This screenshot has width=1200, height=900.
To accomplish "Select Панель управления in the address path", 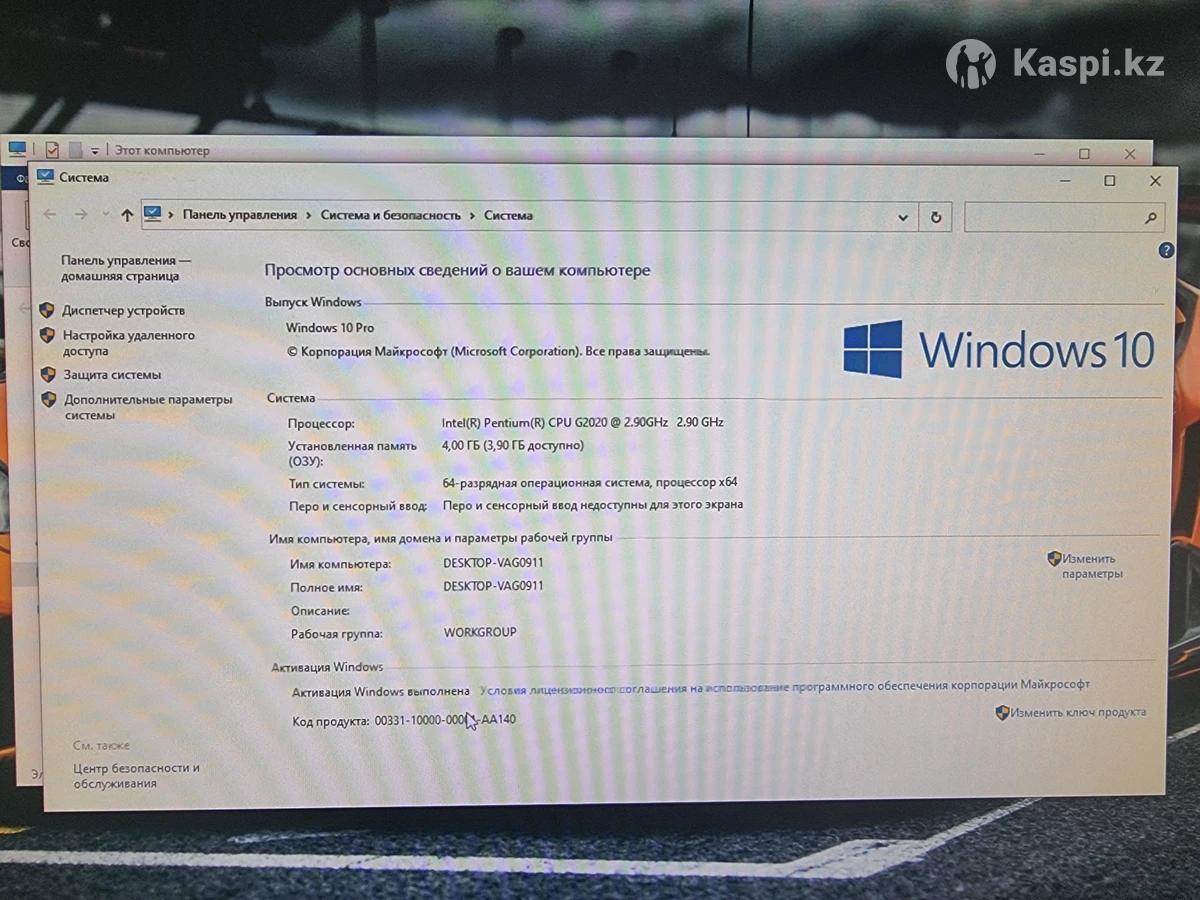I will (x=239, y=215).
